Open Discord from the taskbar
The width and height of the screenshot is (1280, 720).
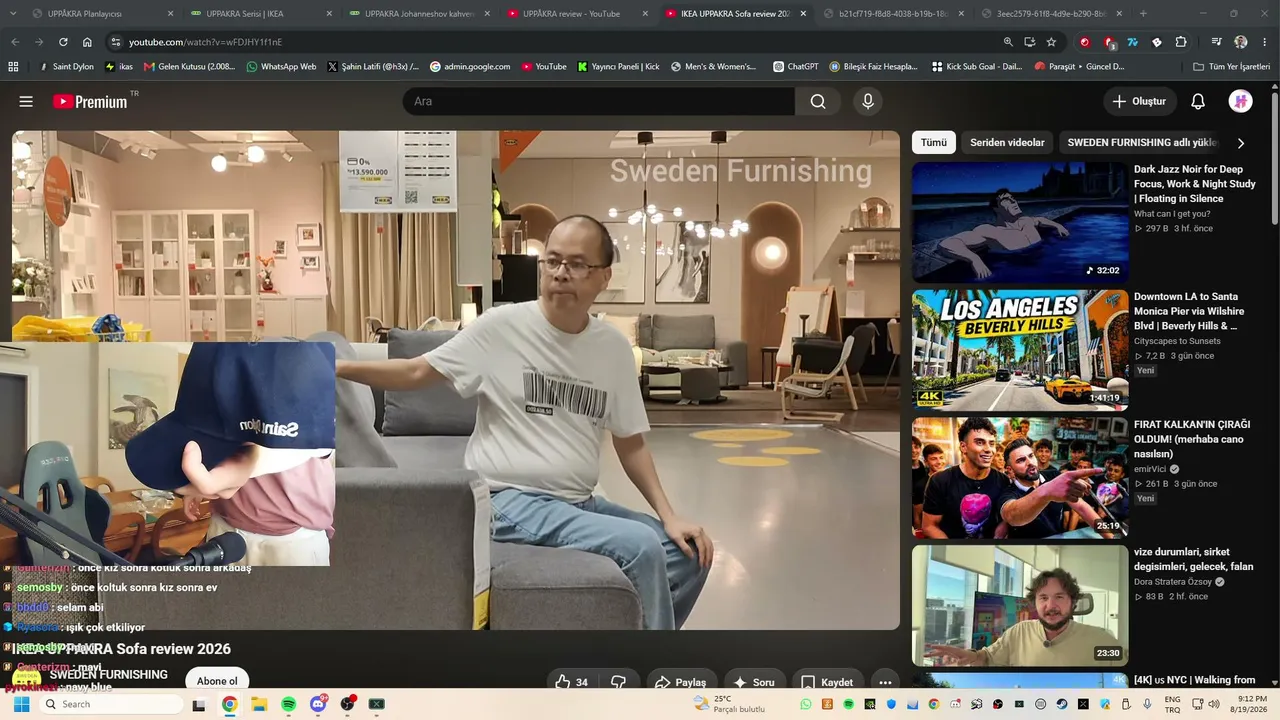(318, 704)
